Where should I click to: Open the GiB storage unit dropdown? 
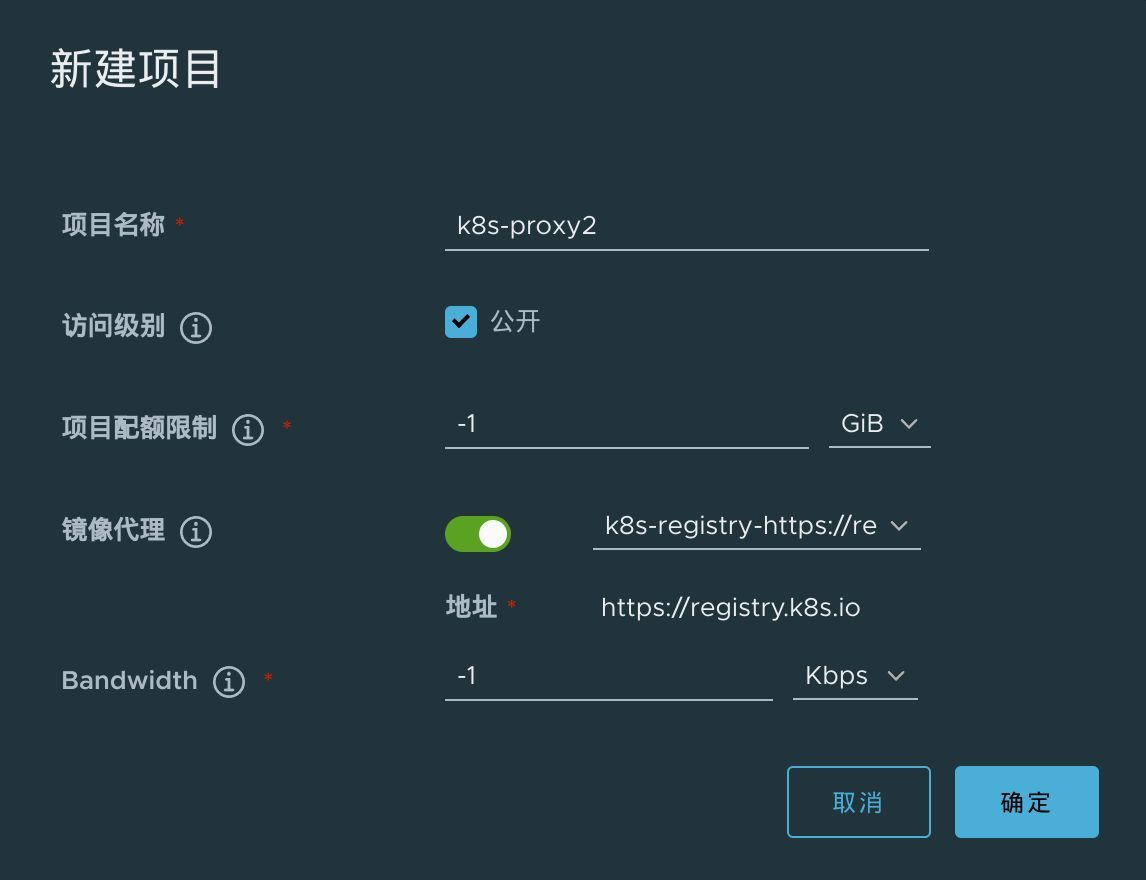[x=880, y=424]
